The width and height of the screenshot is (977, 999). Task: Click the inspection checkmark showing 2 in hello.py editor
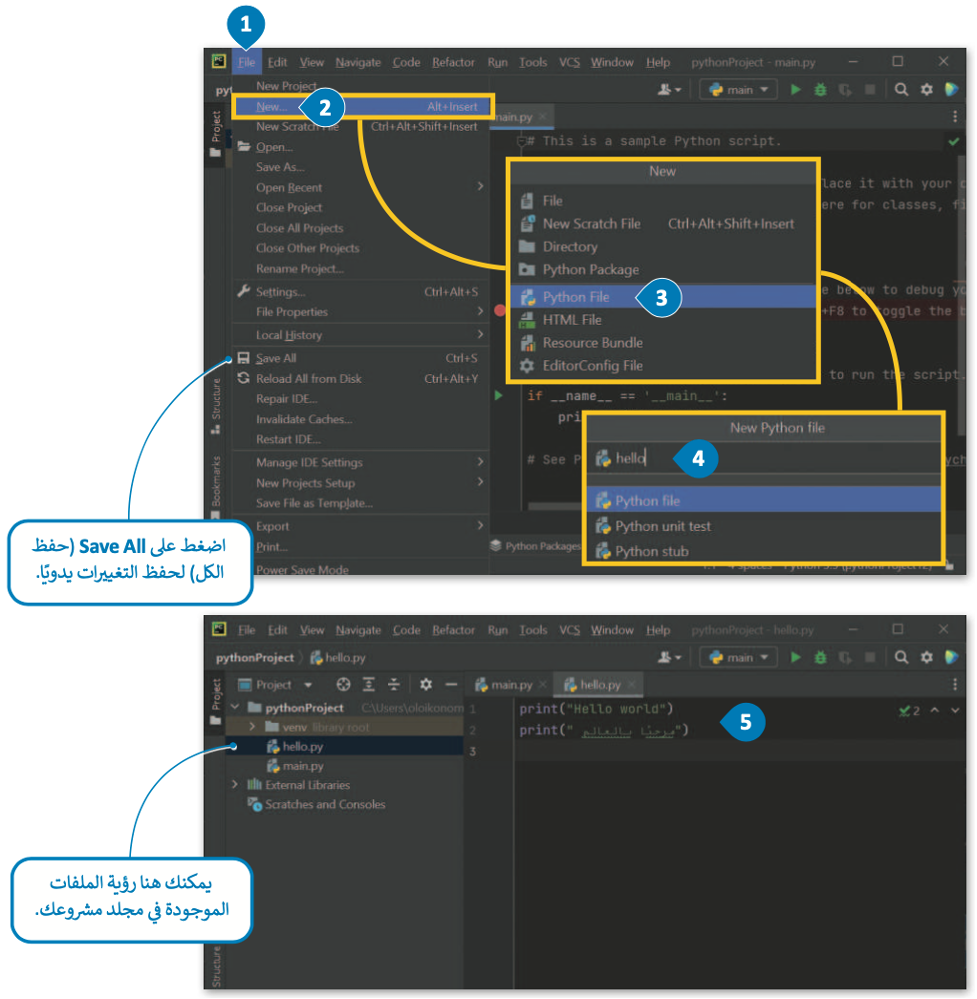pos(909,710)
